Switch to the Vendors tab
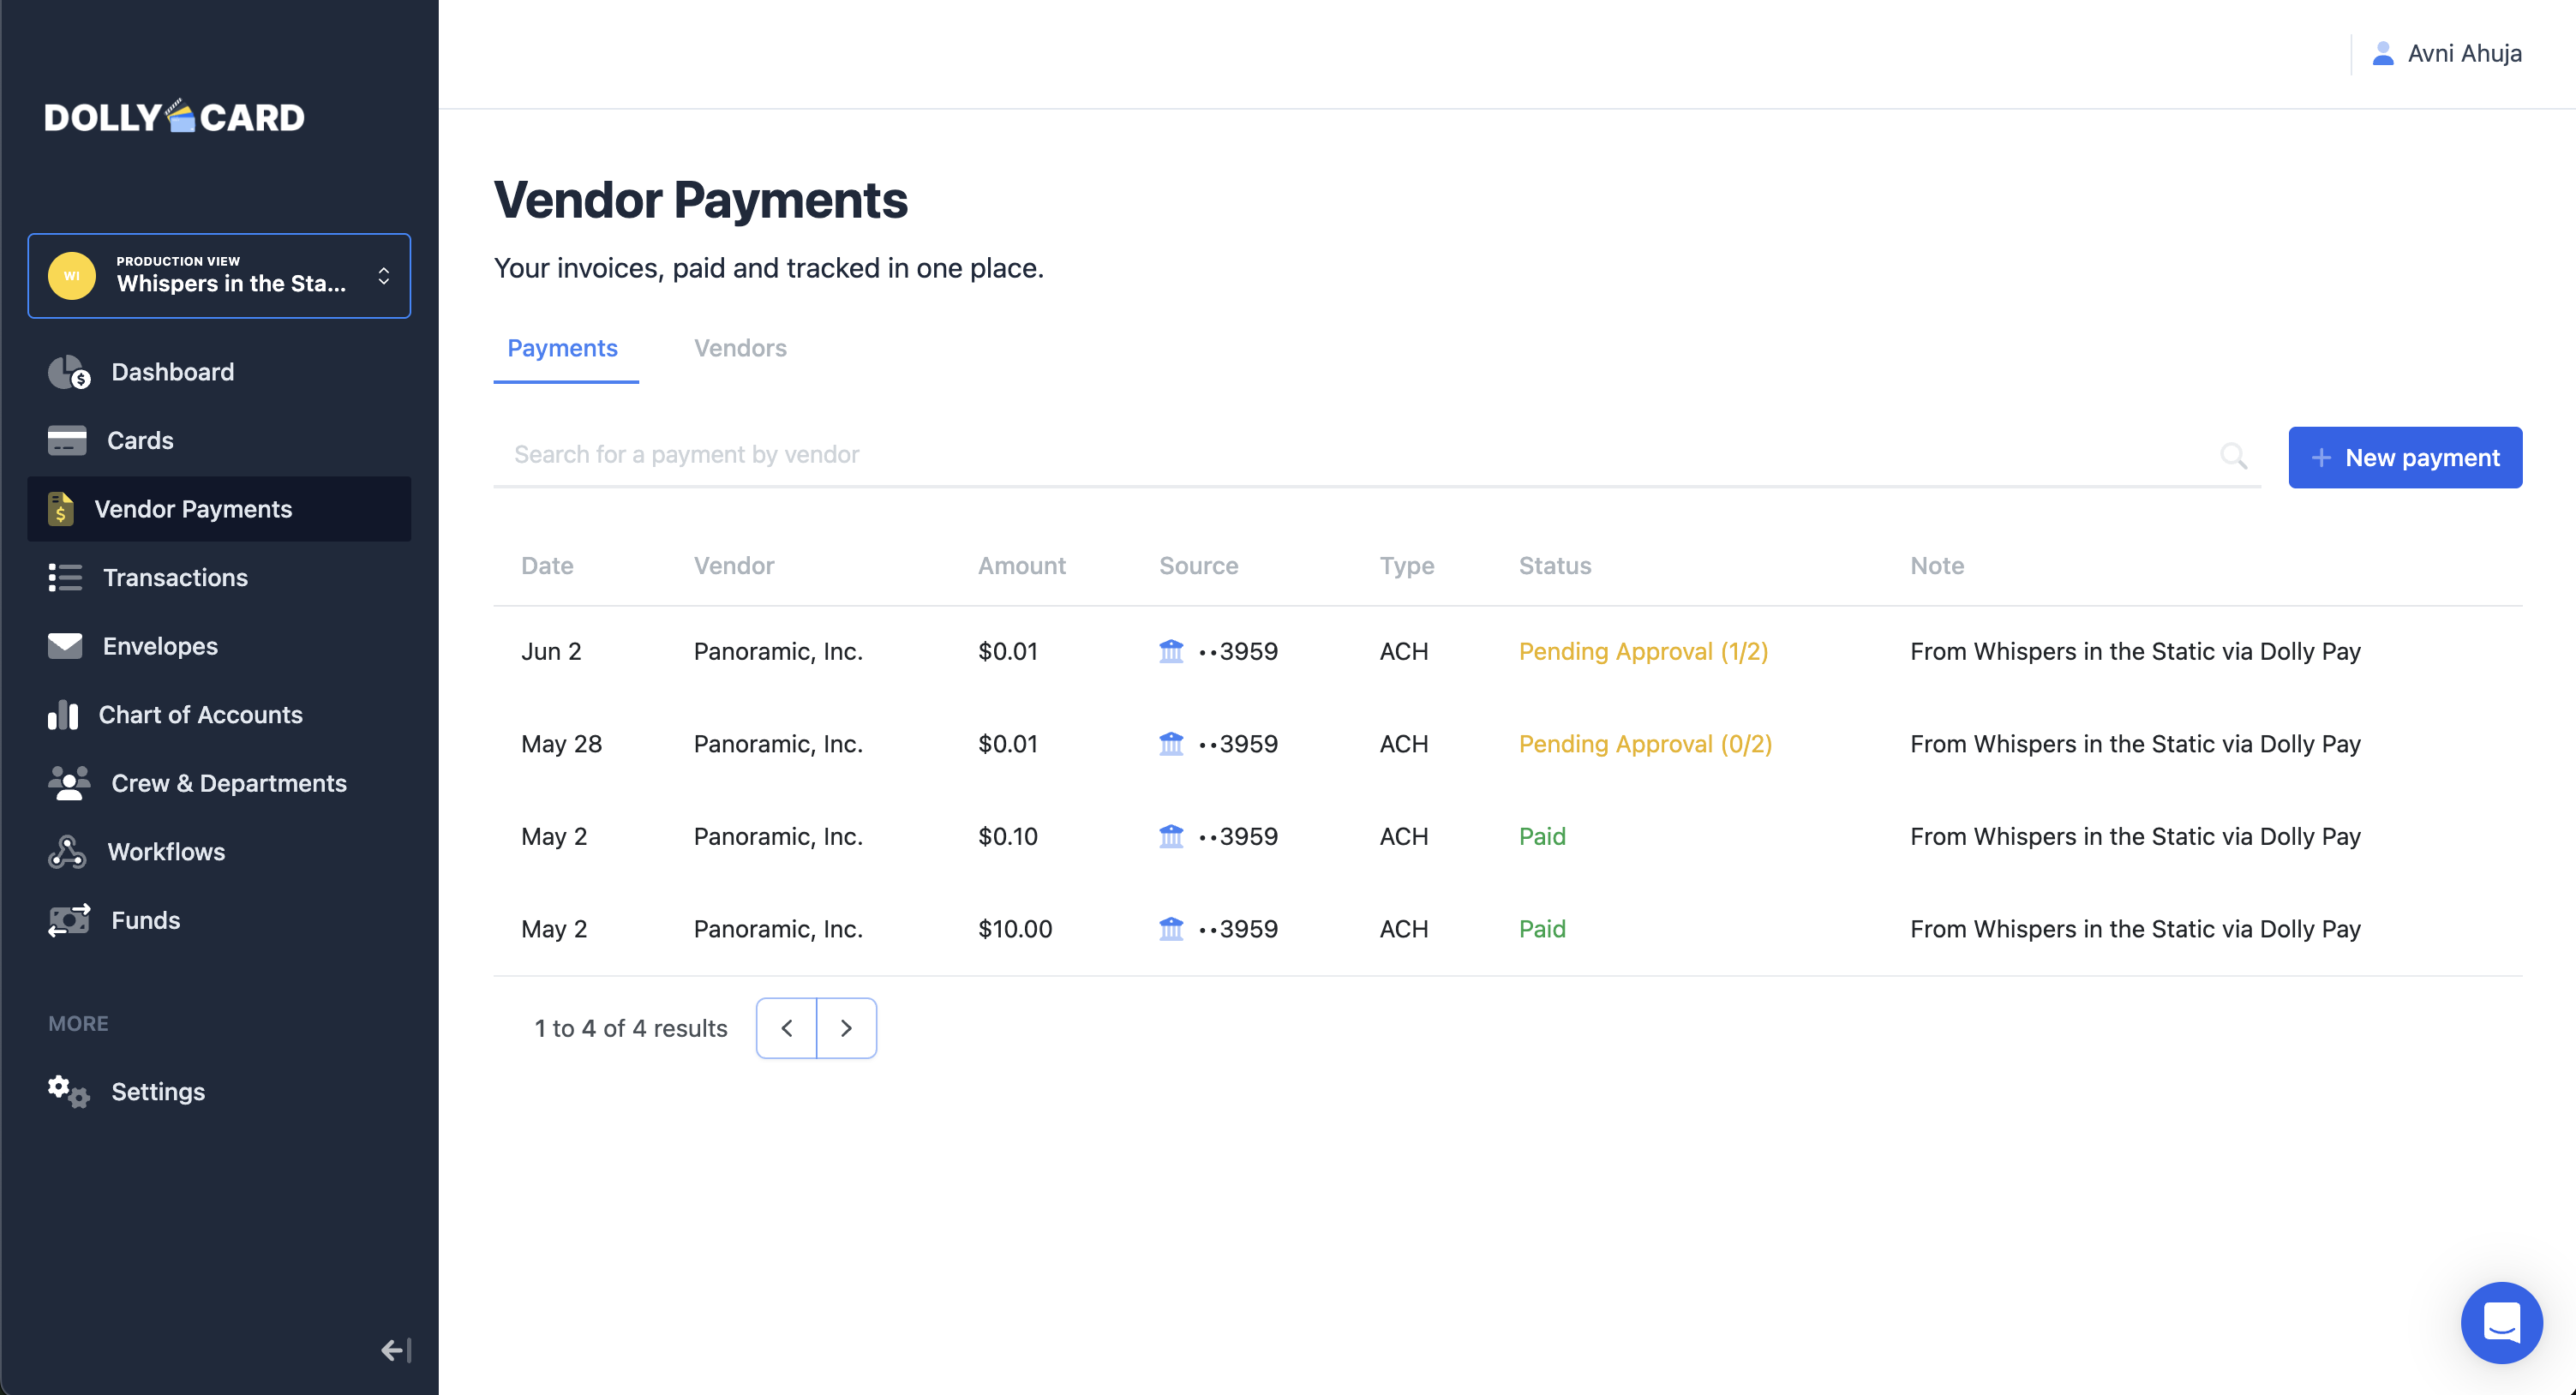The width and height of the screenshot is (2576, 1395). point(740,348)
